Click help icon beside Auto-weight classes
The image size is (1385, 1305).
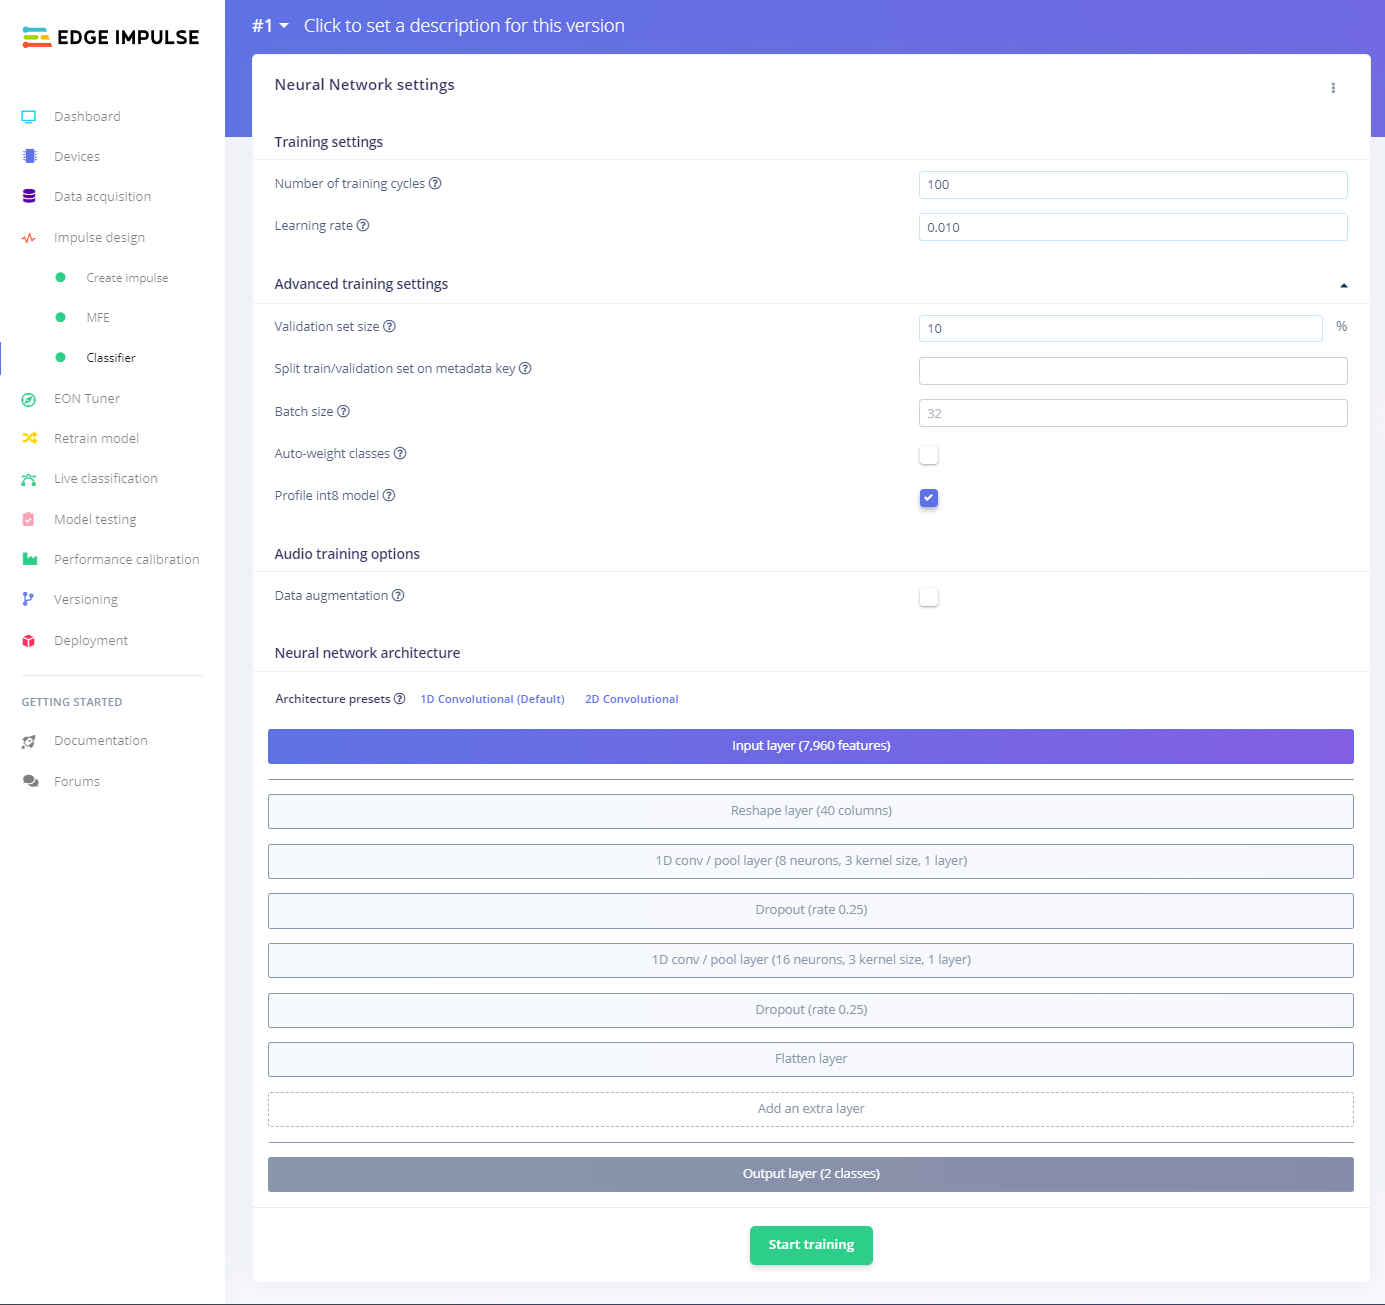(x=400, y=454)
